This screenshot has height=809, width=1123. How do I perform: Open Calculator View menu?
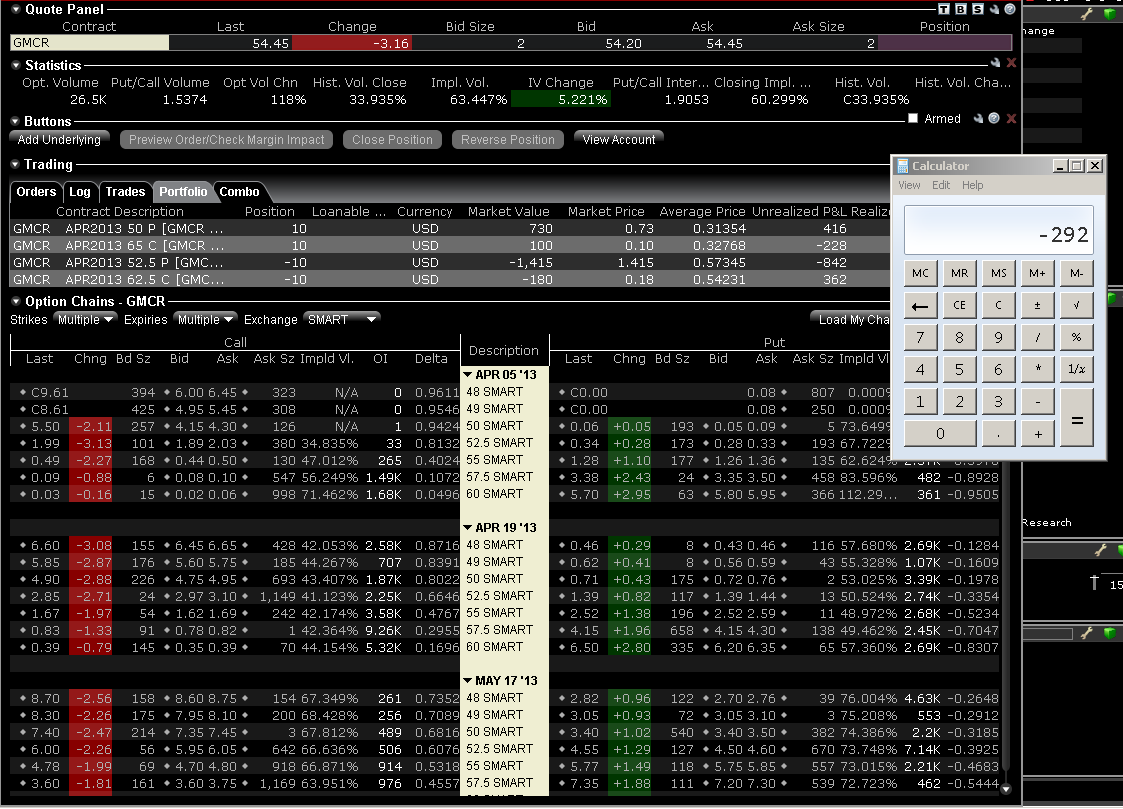pyautogui.click(x=909, y=185)
